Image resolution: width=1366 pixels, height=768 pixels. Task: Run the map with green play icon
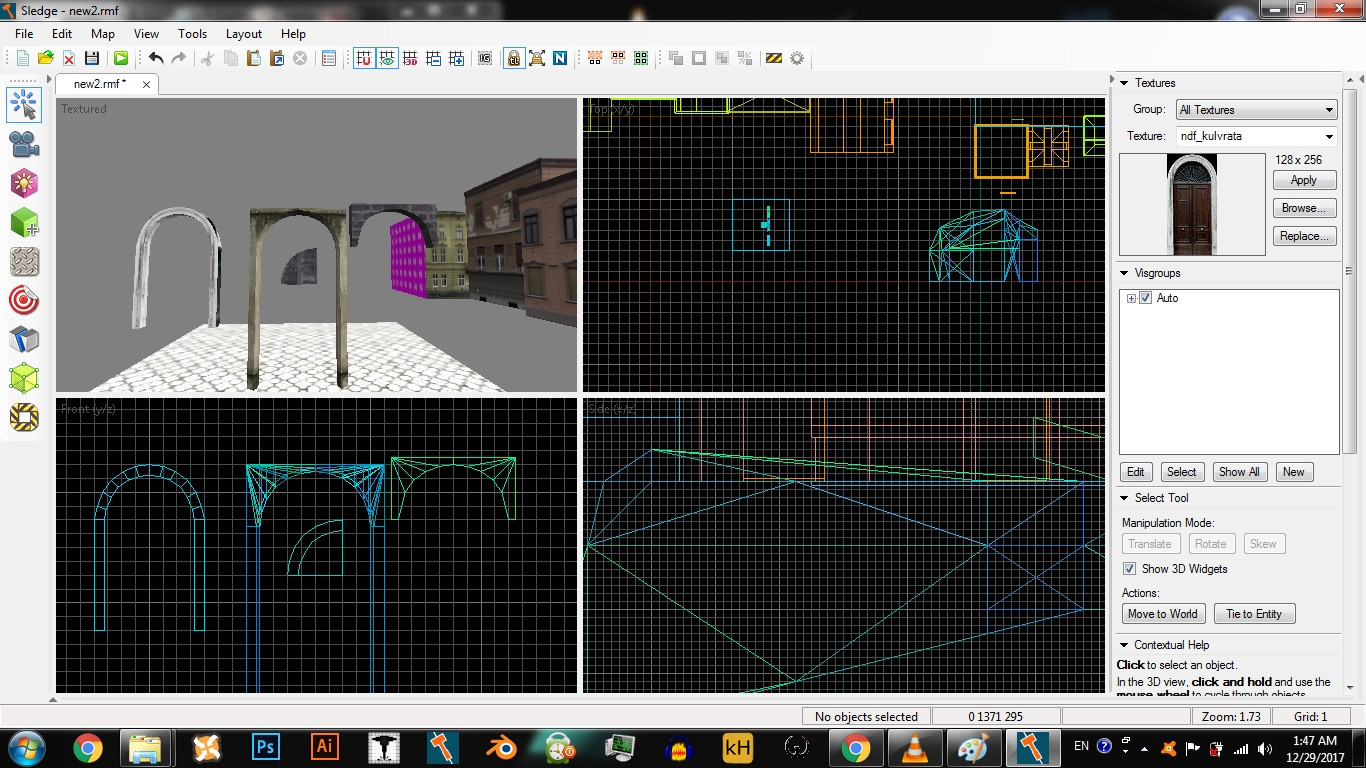tap(121, 59)
